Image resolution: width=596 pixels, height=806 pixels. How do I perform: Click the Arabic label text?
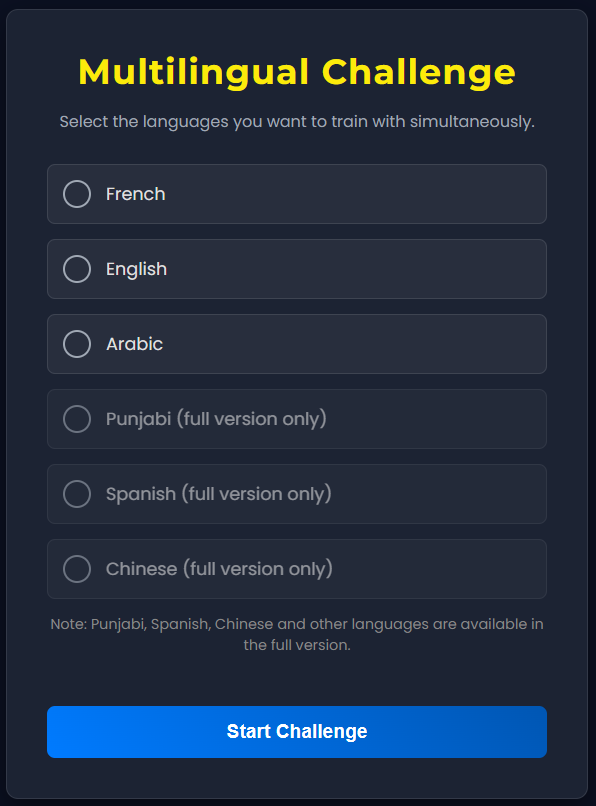(134, 344)
